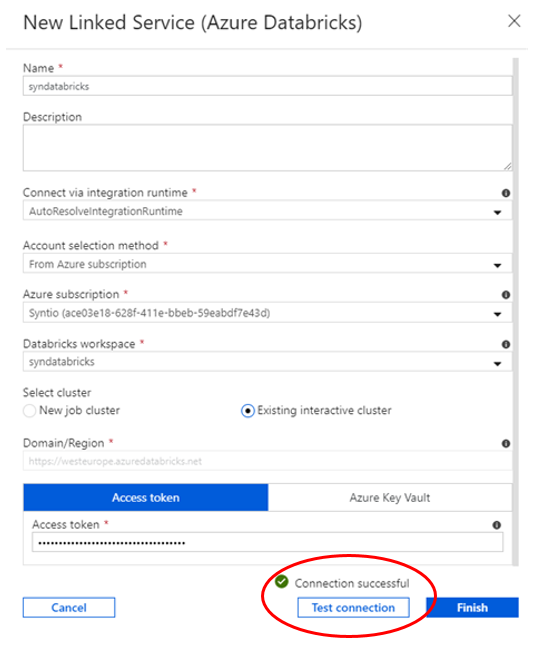Viewport: 546px width, 652px height.
Task: Open integration runtime dropdown
Action: [267, 212]
